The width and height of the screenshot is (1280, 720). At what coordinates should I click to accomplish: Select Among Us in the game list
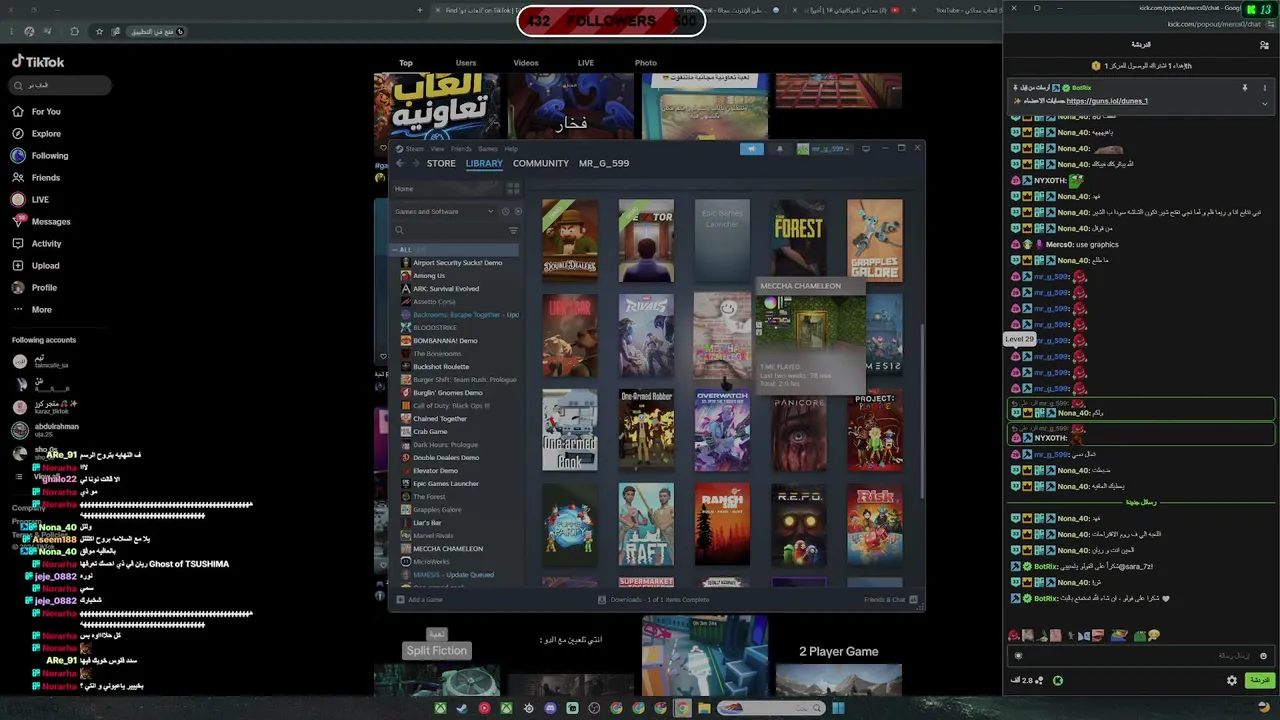pyautogui.click(x=429, y=276)
